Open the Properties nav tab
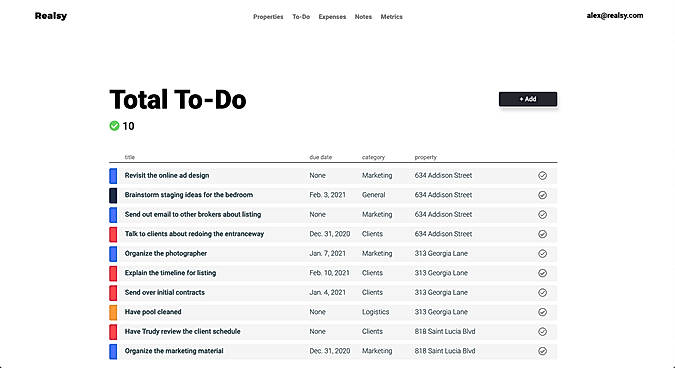The width and height of the screenshot is (675, 368). coord(268,17)
